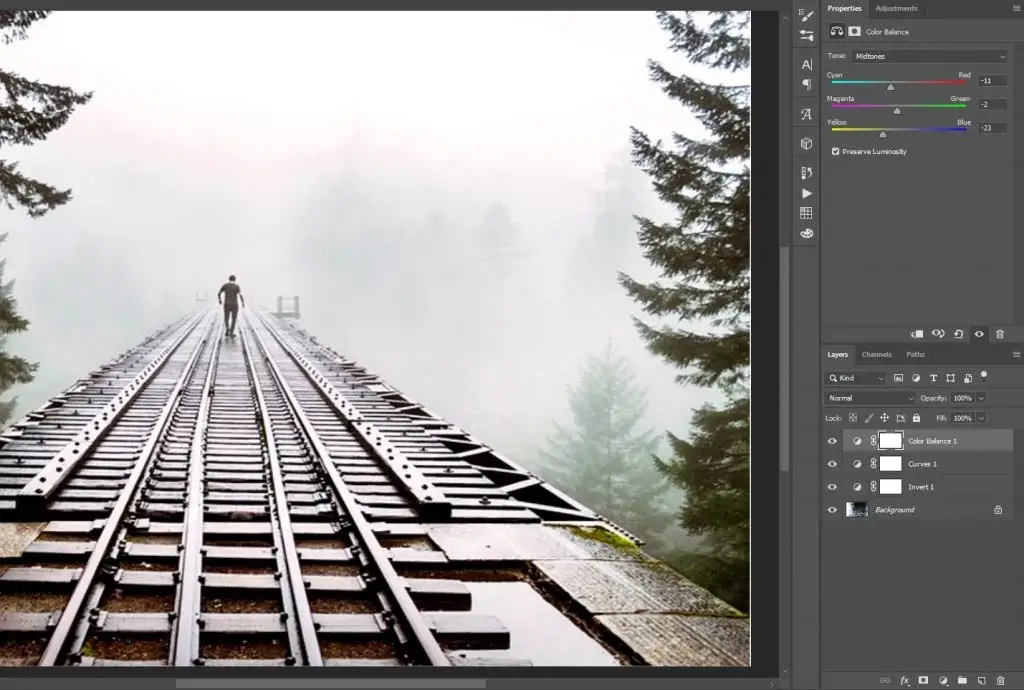Open the Character panel icon
The height and width of the screenshot is (690, 1024).
pyautogui.click(x=807, y=65)
